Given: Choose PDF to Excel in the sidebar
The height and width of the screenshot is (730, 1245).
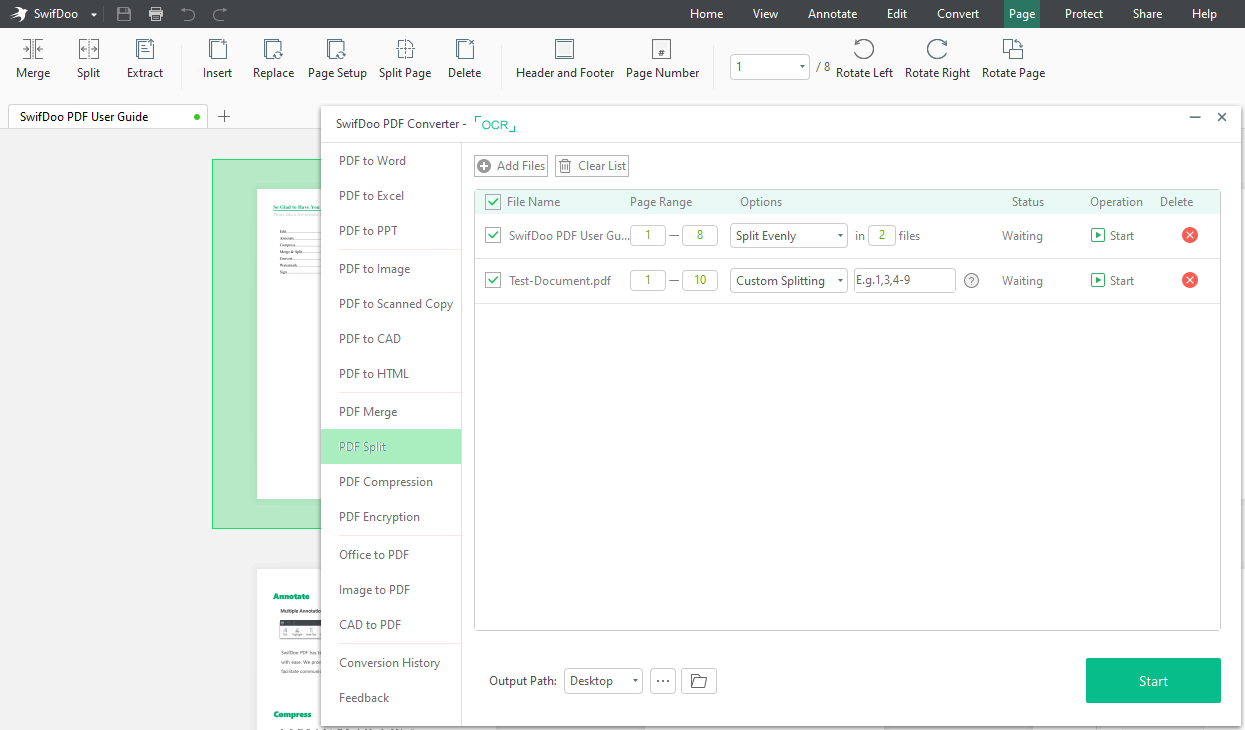Looking at the screenshot, I should pos(391,196).
